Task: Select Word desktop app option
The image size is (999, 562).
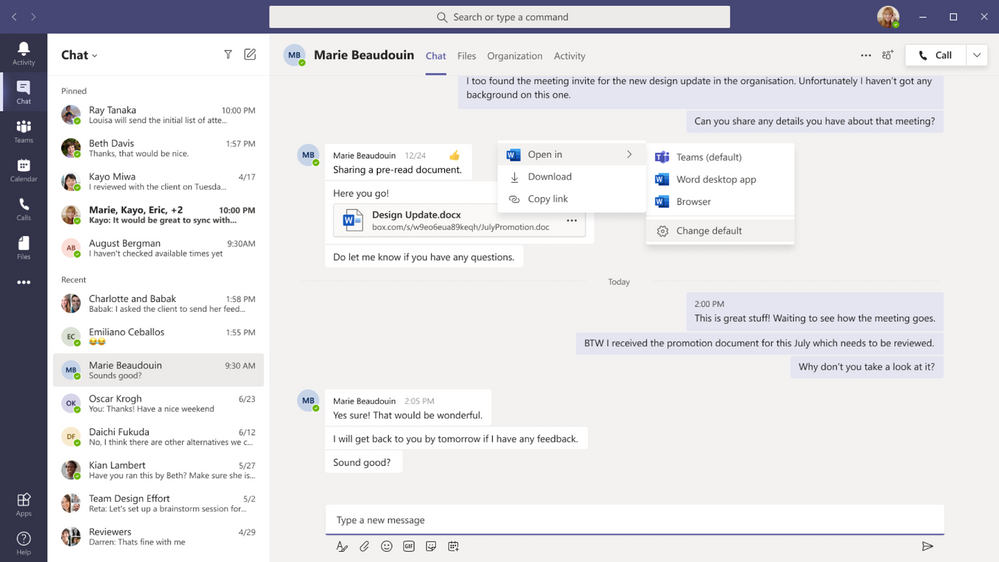Action: pos(716,180)
